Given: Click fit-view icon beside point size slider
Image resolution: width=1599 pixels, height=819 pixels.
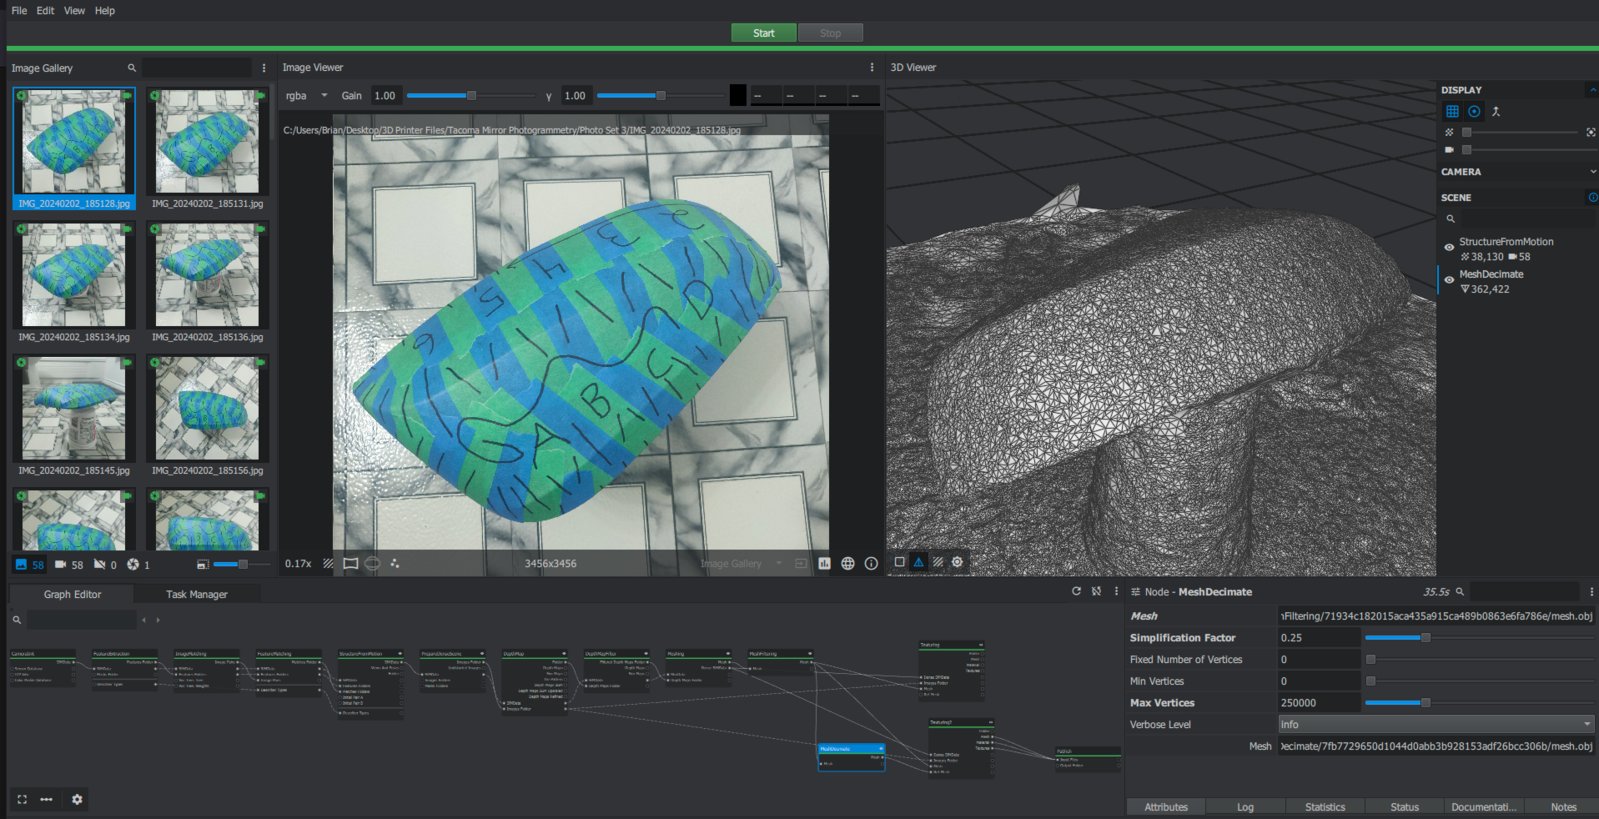Looking at the screenshot, I should tap(1590, 132).
